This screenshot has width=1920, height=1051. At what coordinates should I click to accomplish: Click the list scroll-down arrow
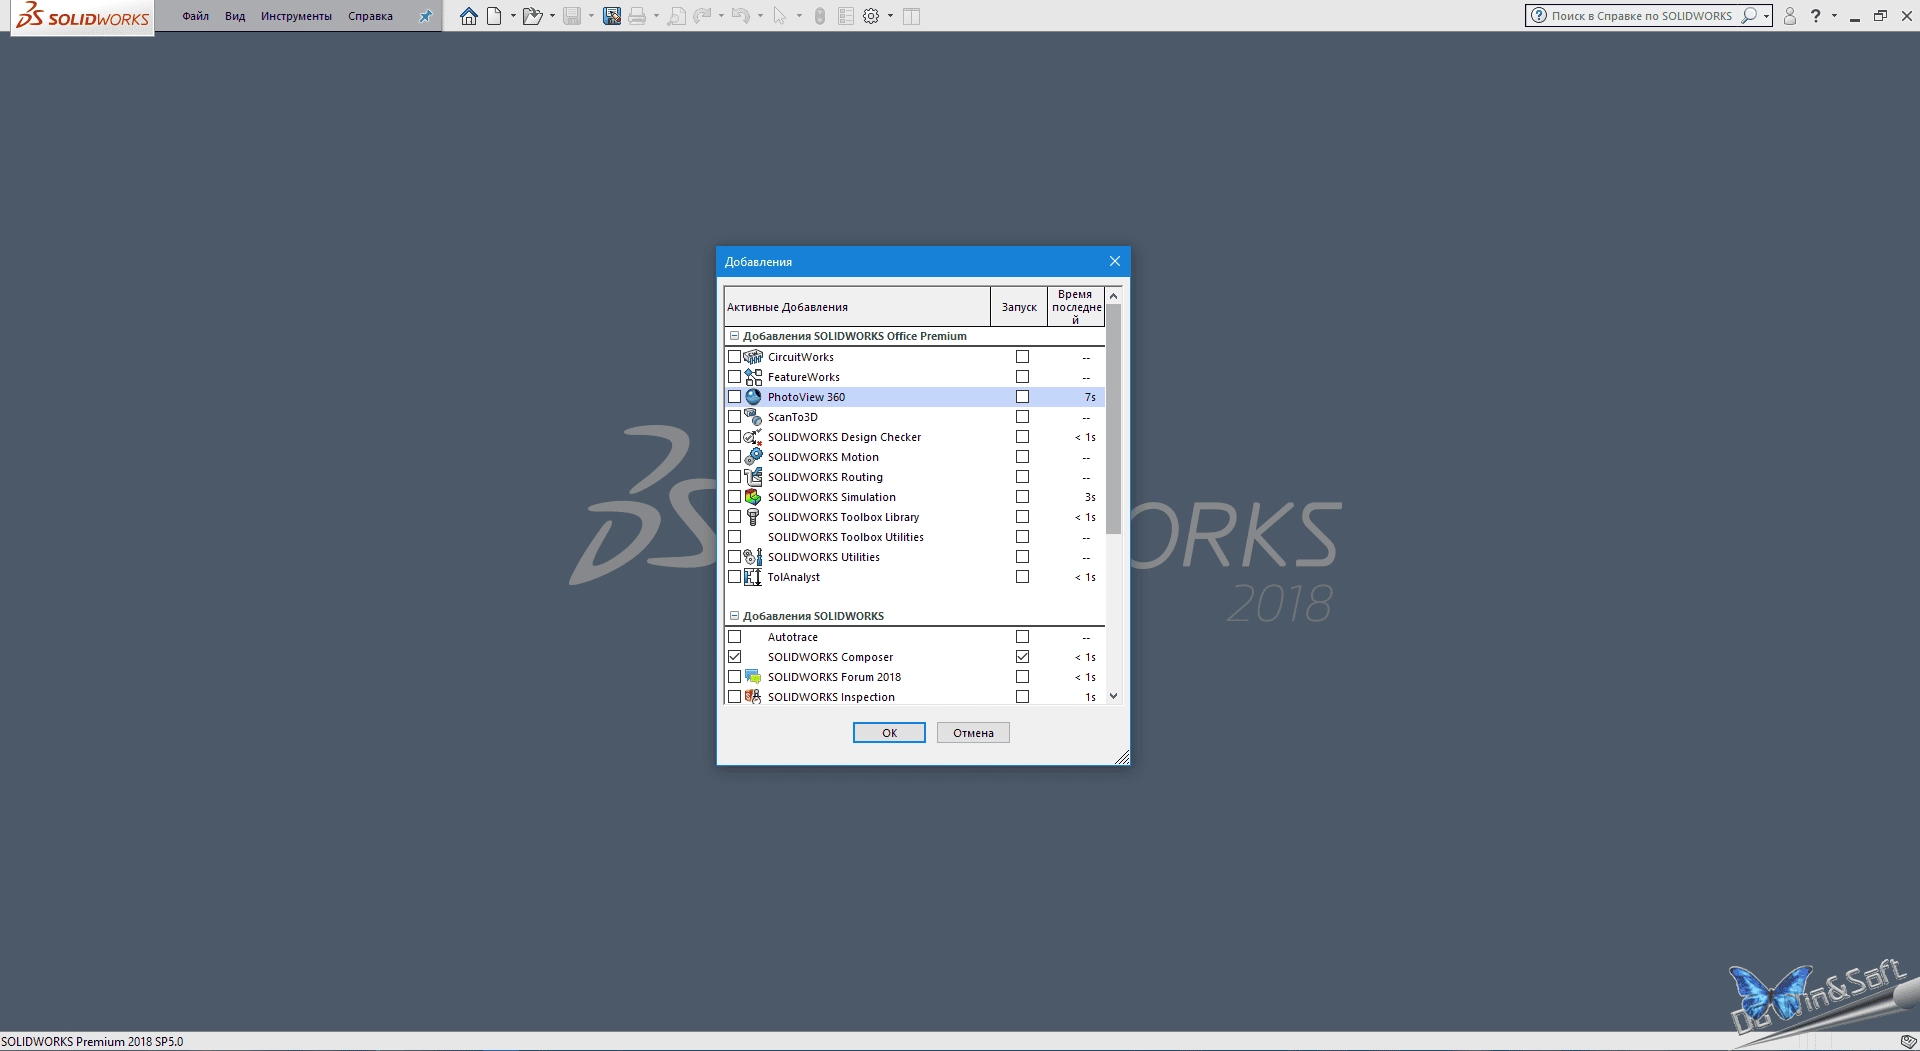tap(1113, 696)
